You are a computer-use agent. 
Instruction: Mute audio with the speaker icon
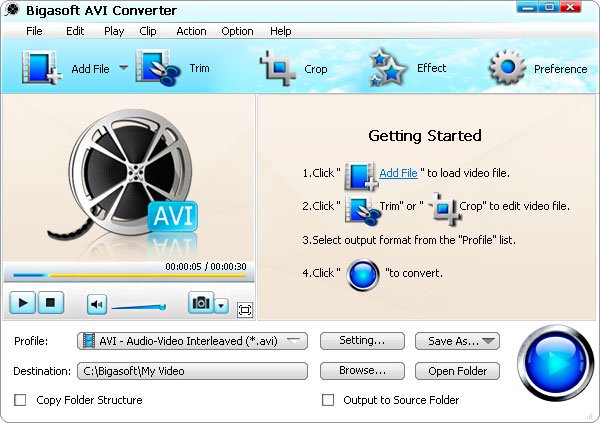point(96,305)
